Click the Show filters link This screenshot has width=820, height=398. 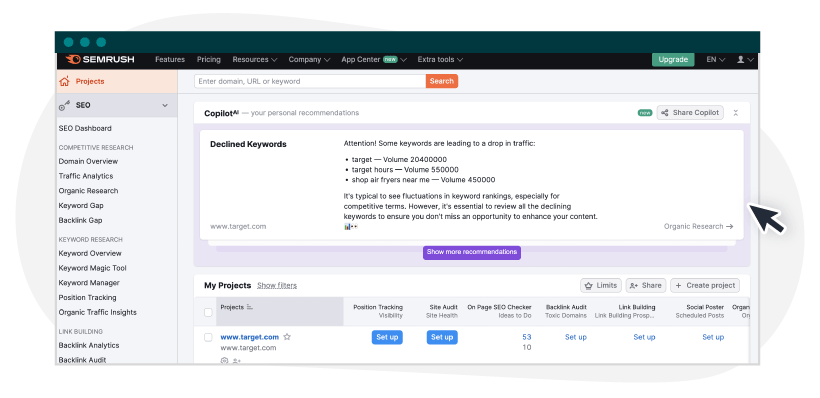click(x=277, y=286)
